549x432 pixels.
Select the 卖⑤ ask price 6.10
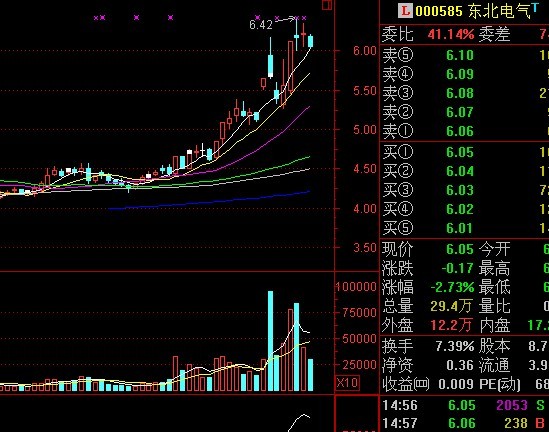tap(460, 55)
